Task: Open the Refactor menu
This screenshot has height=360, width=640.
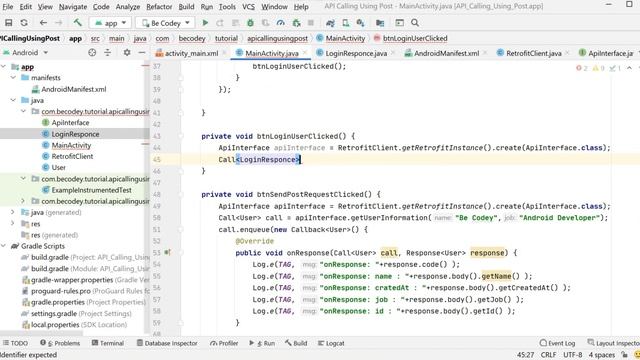Action: [x=159, y=7]
